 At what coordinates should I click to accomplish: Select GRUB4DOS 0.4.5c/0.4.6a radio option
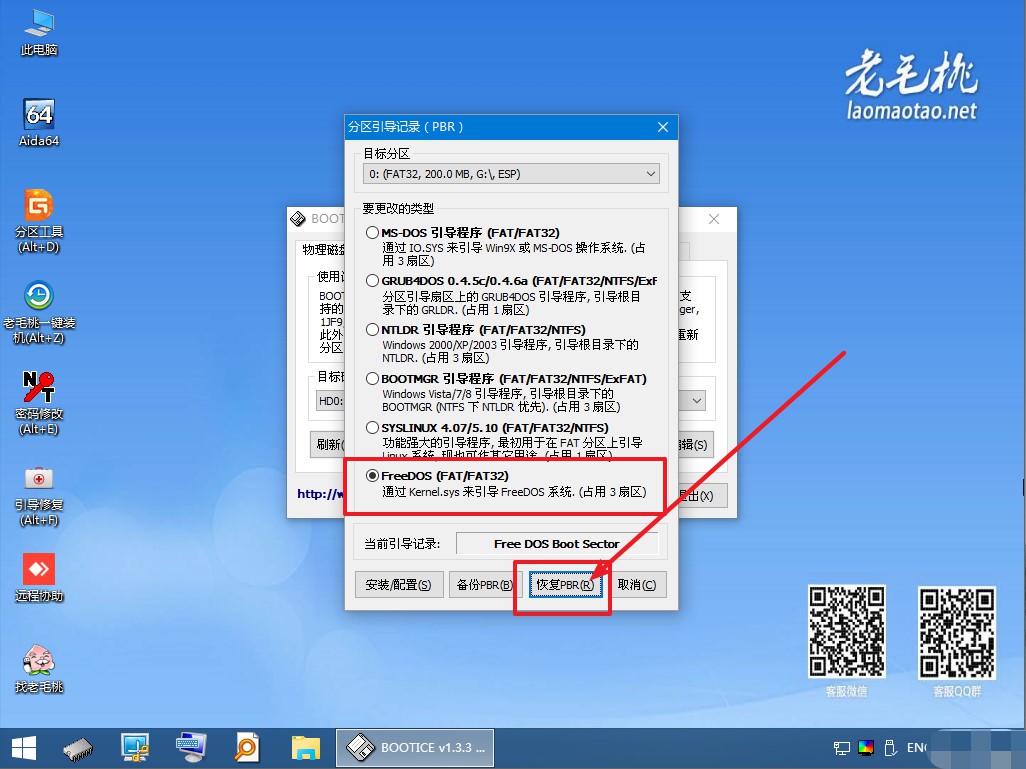click(x=372, y=281)
